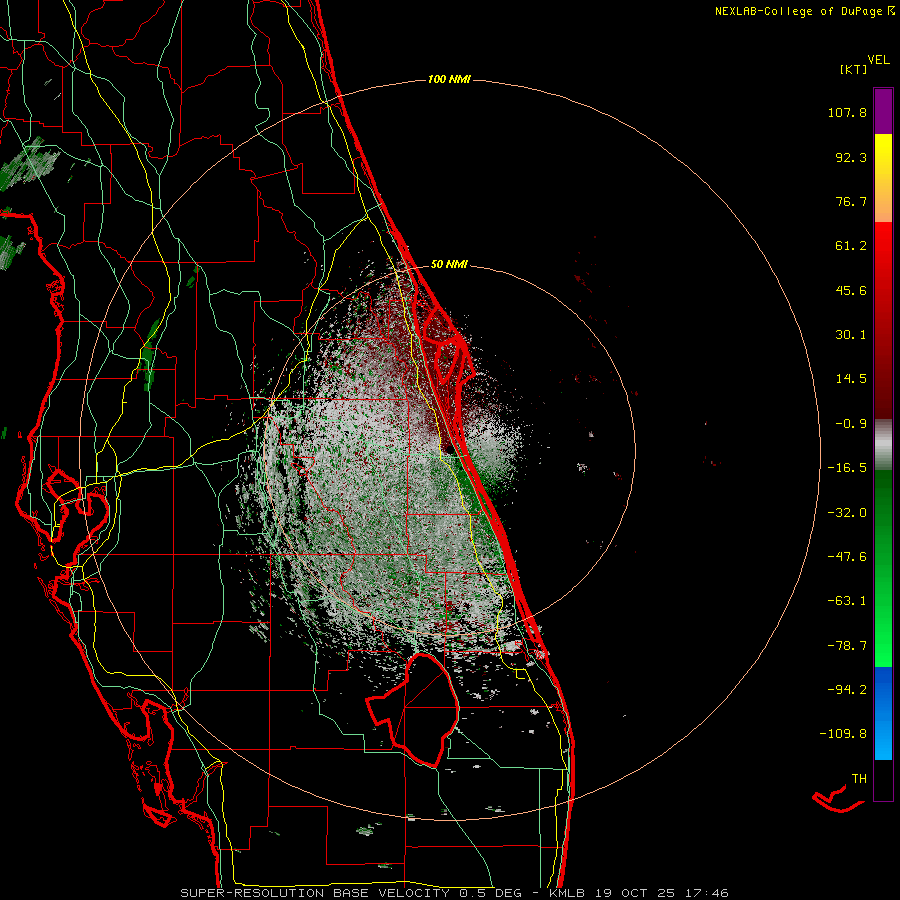900x900 pixels.
Task: Pick the purple segment of velocity scale
Action: click(x=883, y=111)
